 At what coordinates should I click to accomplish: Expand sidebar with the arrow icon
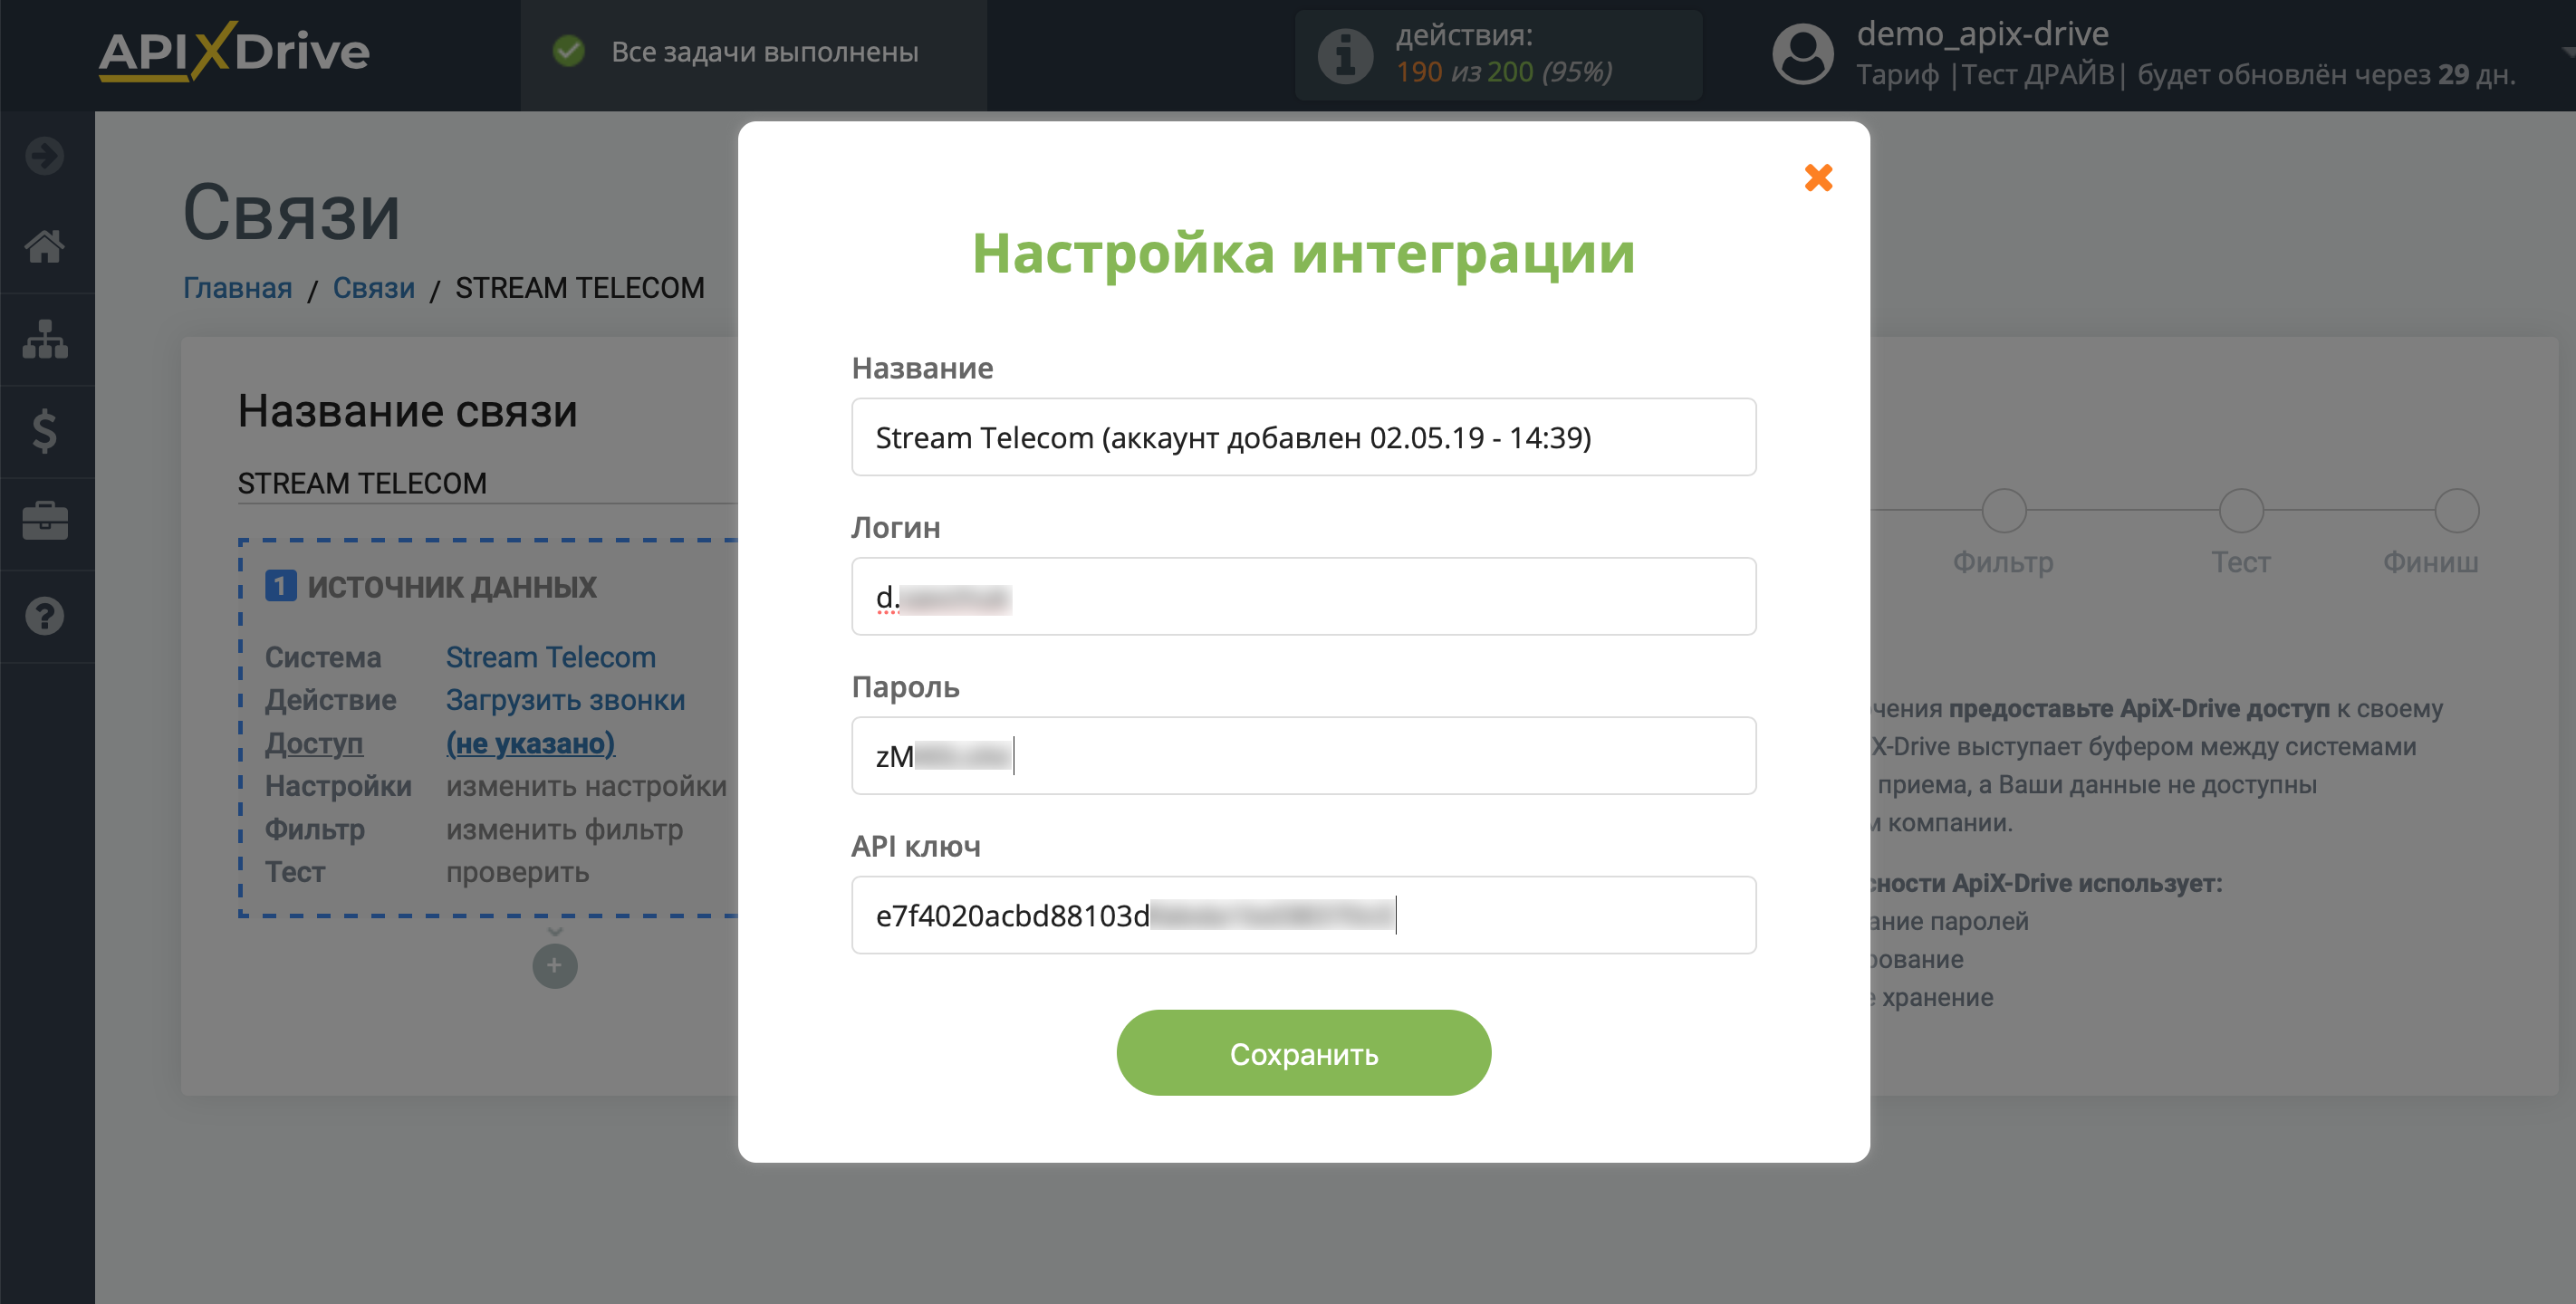coord(45,156)
